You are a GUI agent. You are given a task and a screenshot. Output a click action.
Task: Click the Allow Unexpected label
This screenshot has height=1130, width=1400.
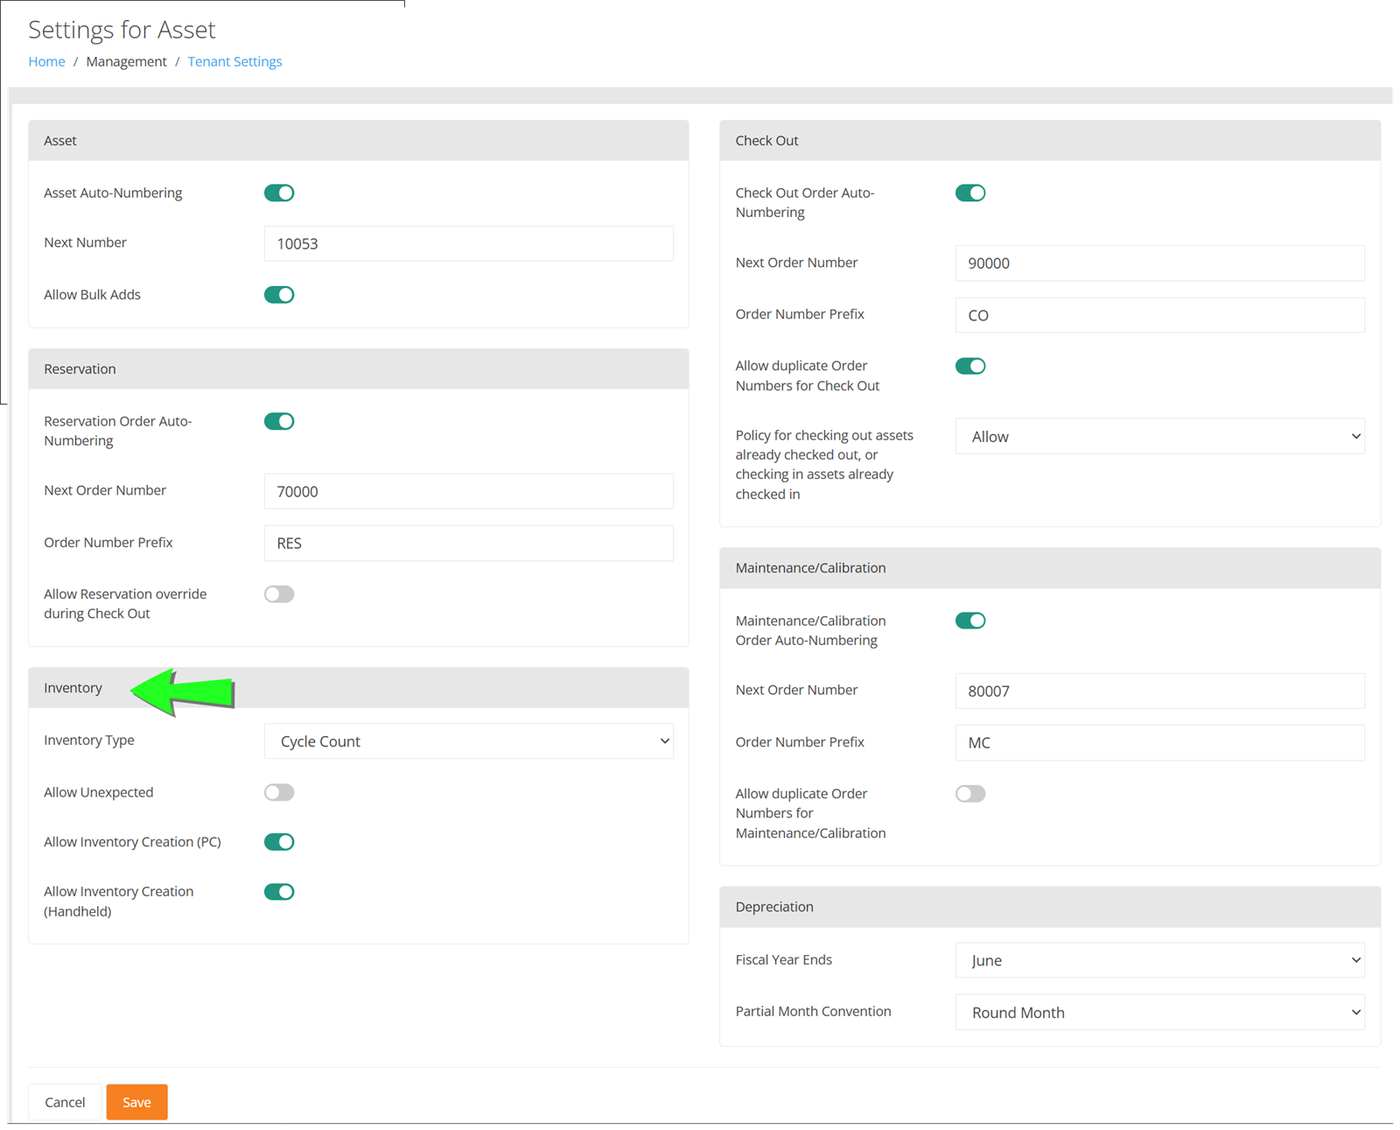[x=99, y=792]
